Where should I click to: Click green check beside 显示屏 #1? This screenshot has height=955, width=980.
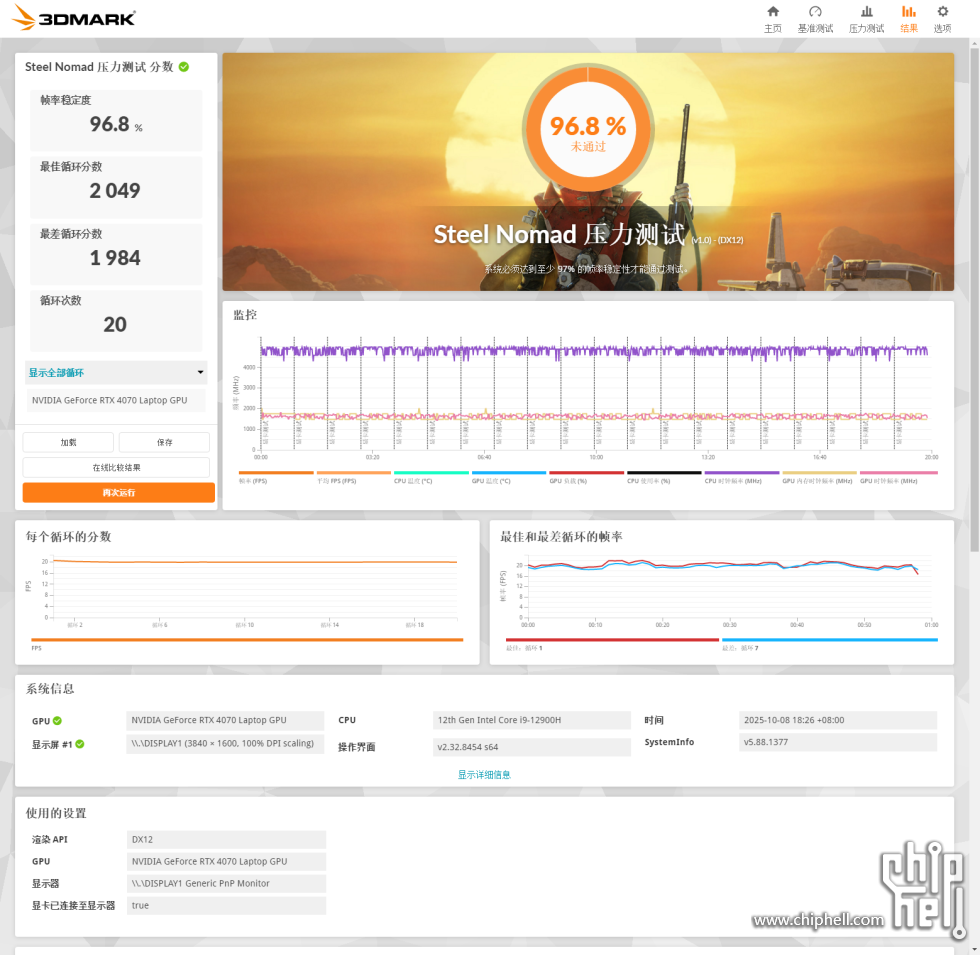[x=80, y=744]
